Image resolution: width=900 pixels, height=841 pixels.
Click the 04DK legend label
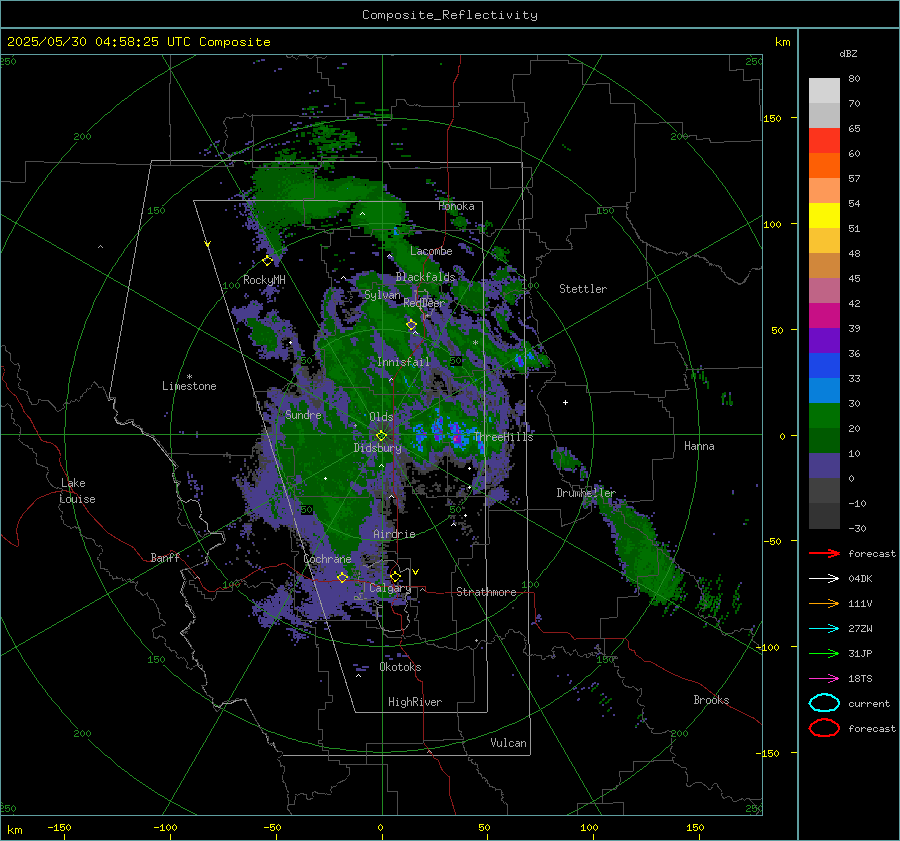860,579
